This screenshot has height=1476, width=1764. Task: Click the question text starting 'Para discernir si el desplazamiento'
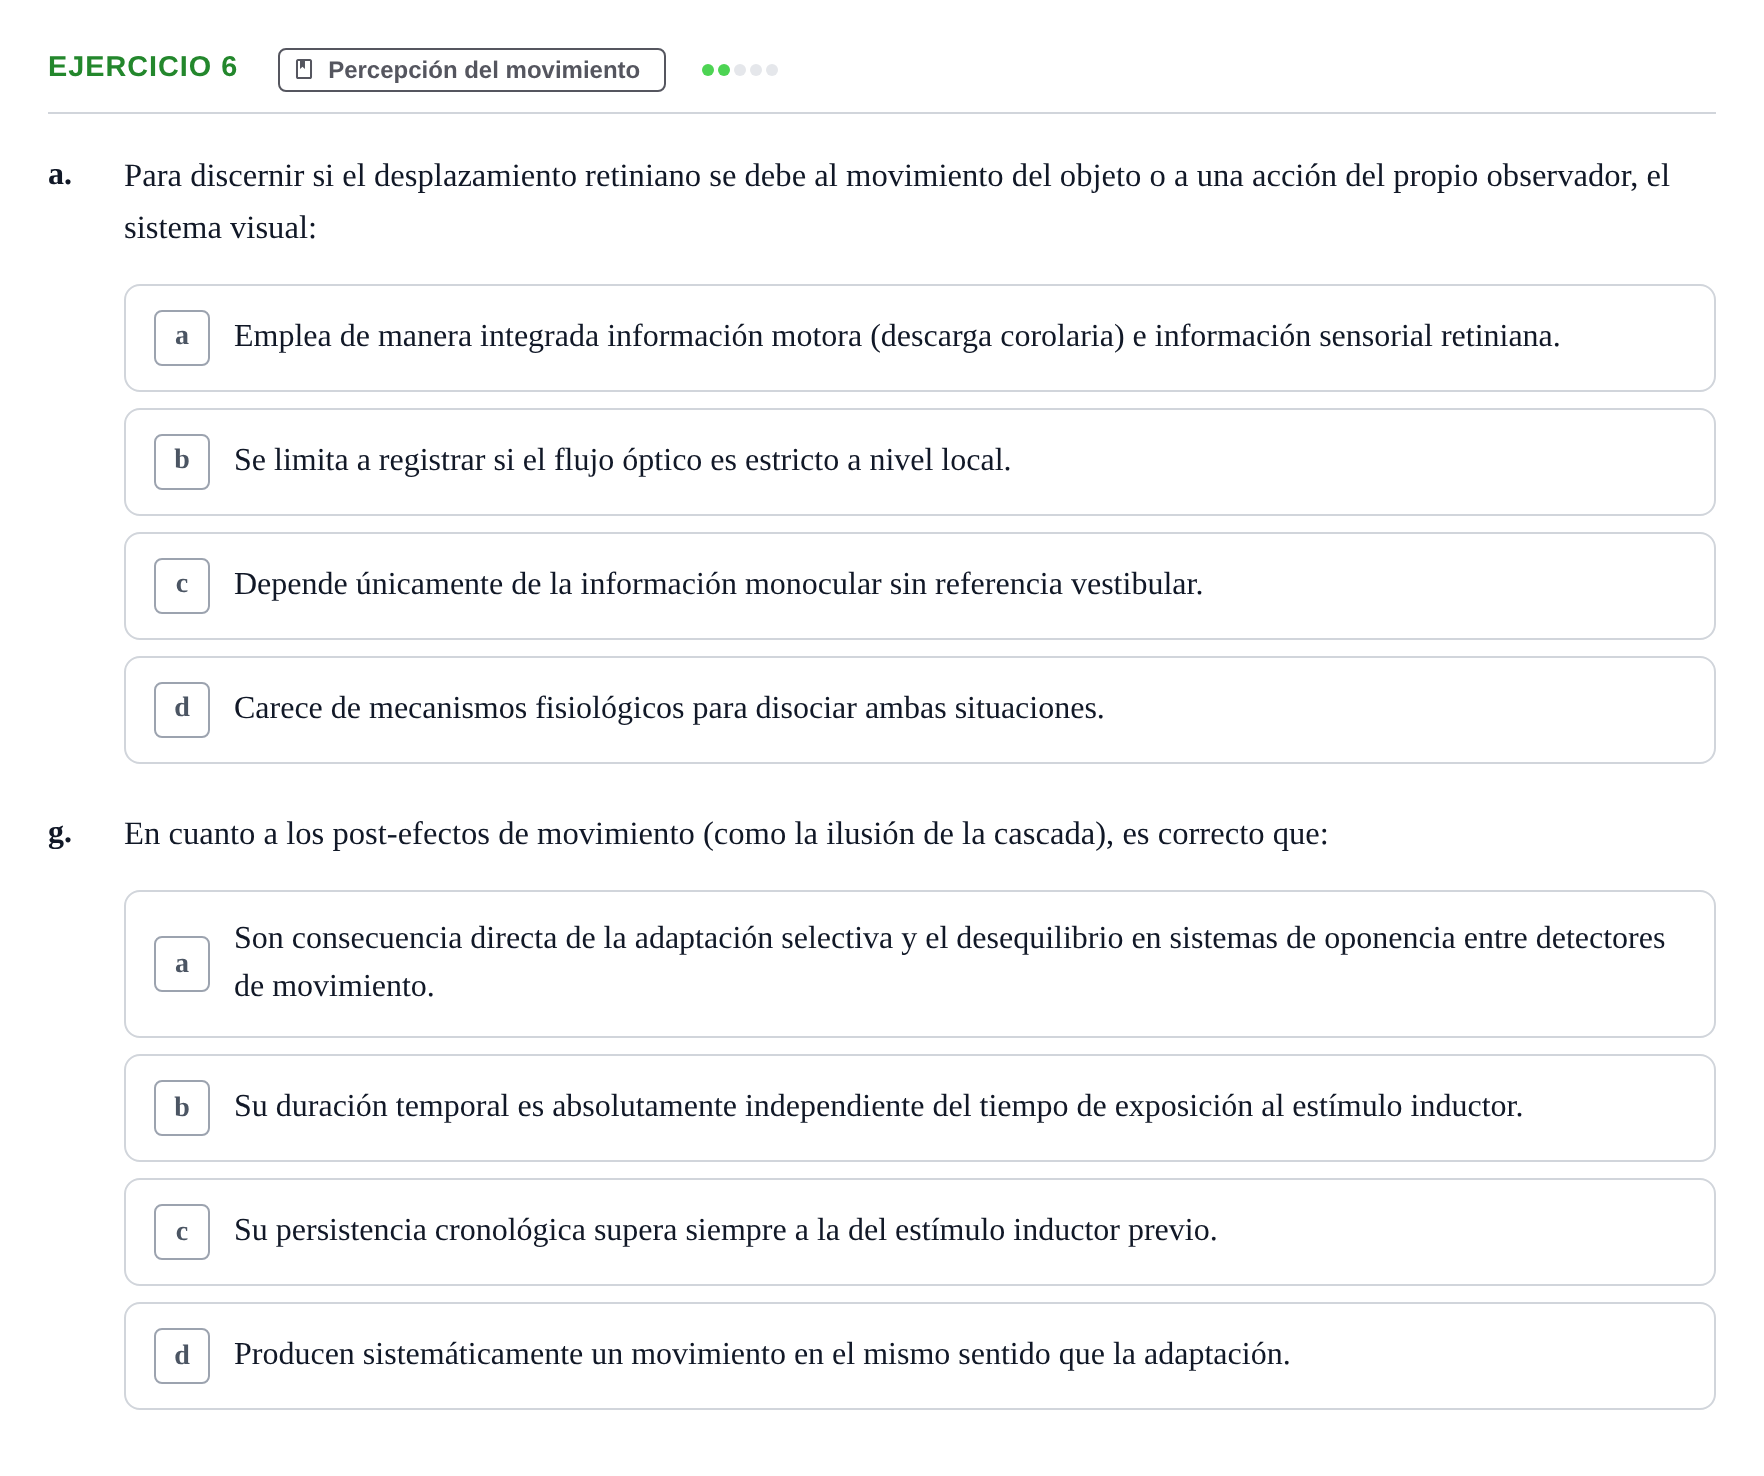pos(896,202)
